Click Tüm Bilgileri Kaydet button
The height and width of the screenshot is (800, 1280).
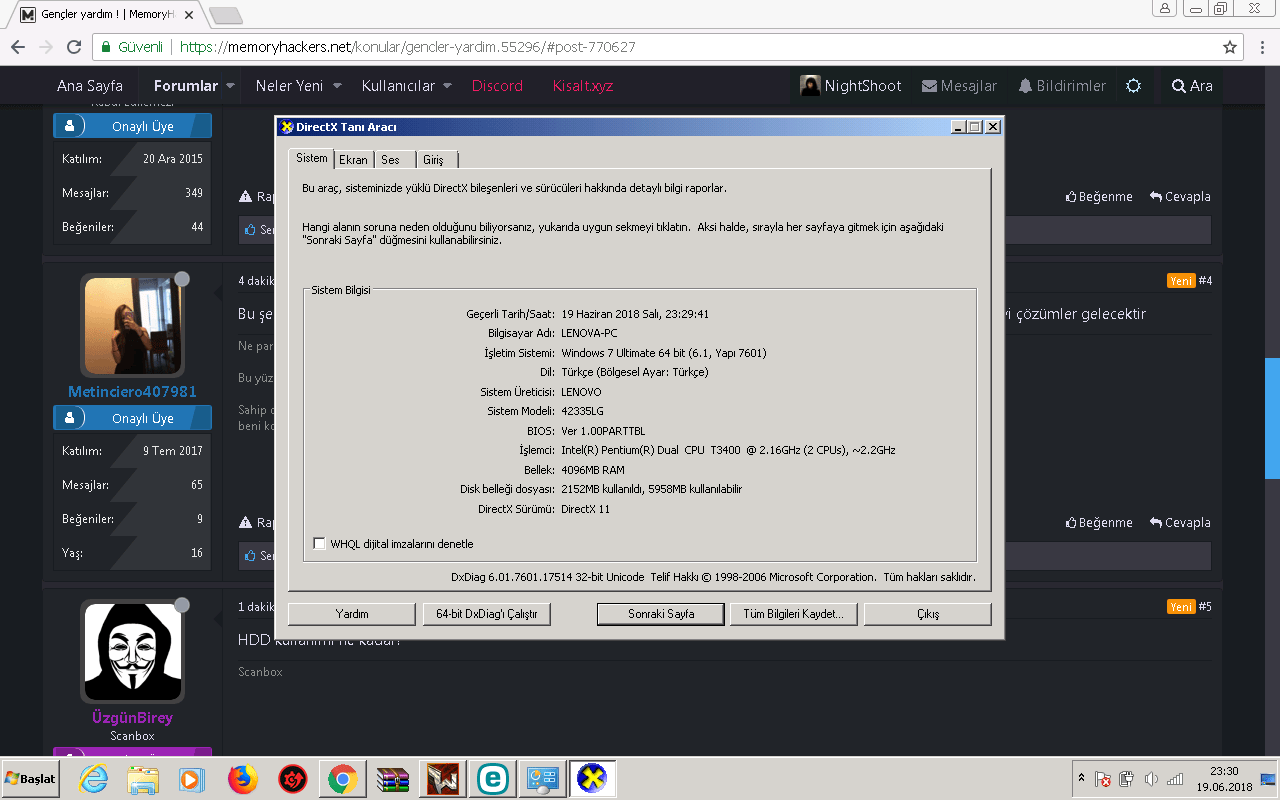pos(794,614)
